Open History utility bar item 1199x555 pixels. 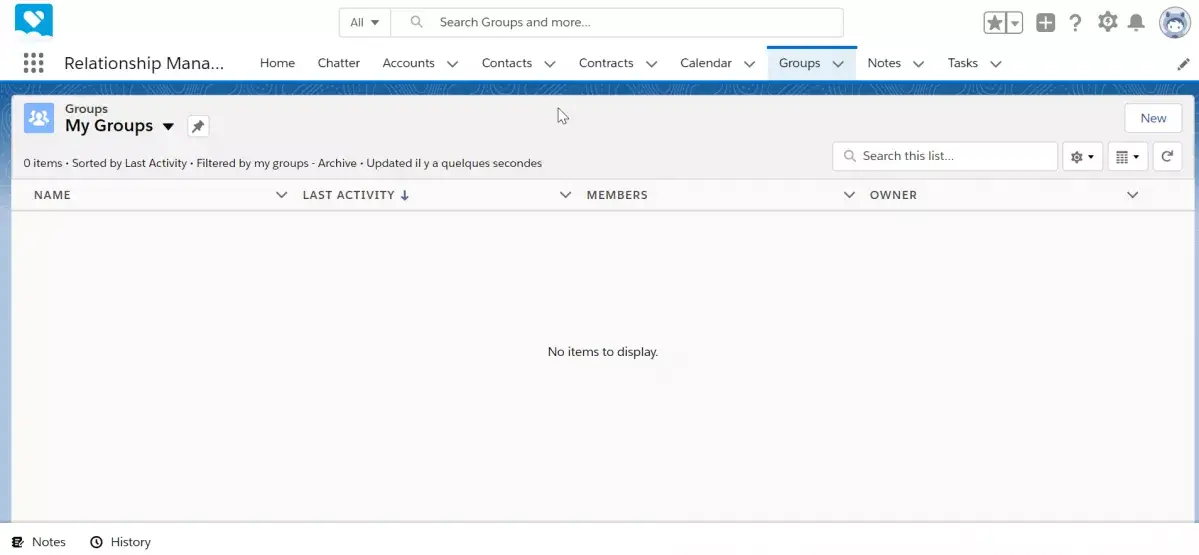coord(120,542)
